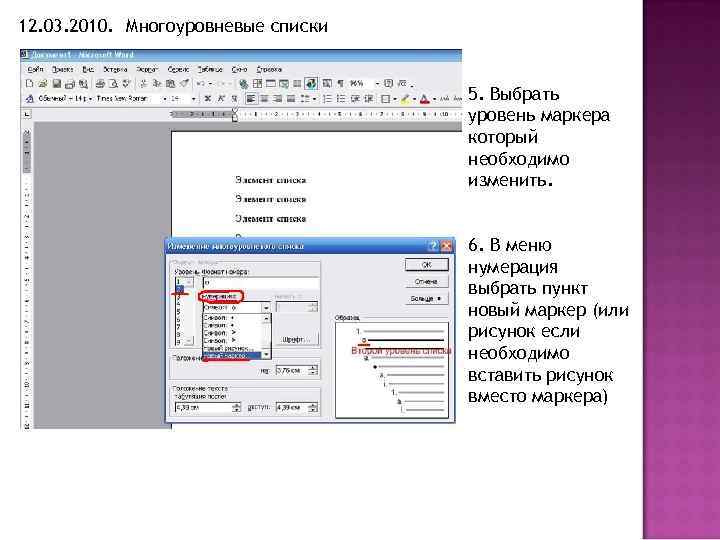Viewport: 720px width, 540px height.
Task: Toggle Show/Hide paragraph marks button
Action: [x=340, y=84]
